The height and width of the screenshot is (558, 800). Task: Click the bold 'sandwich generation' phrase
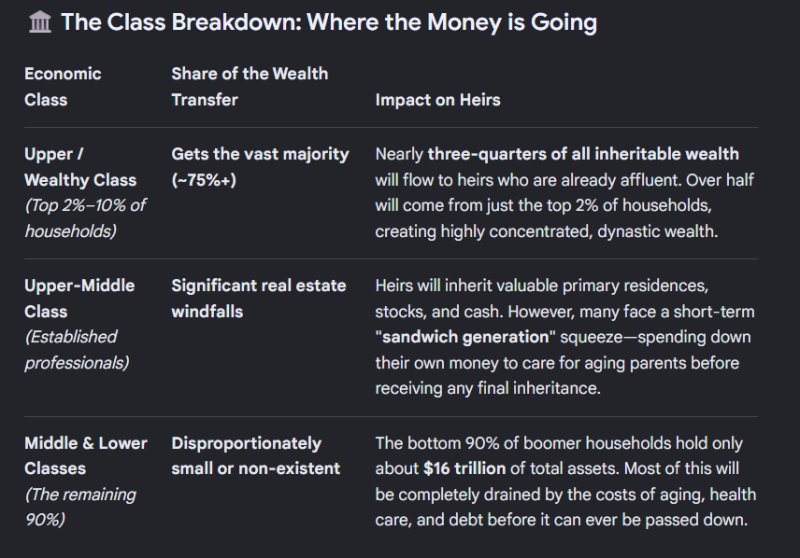pyautogui.click(x=465, y=337)
